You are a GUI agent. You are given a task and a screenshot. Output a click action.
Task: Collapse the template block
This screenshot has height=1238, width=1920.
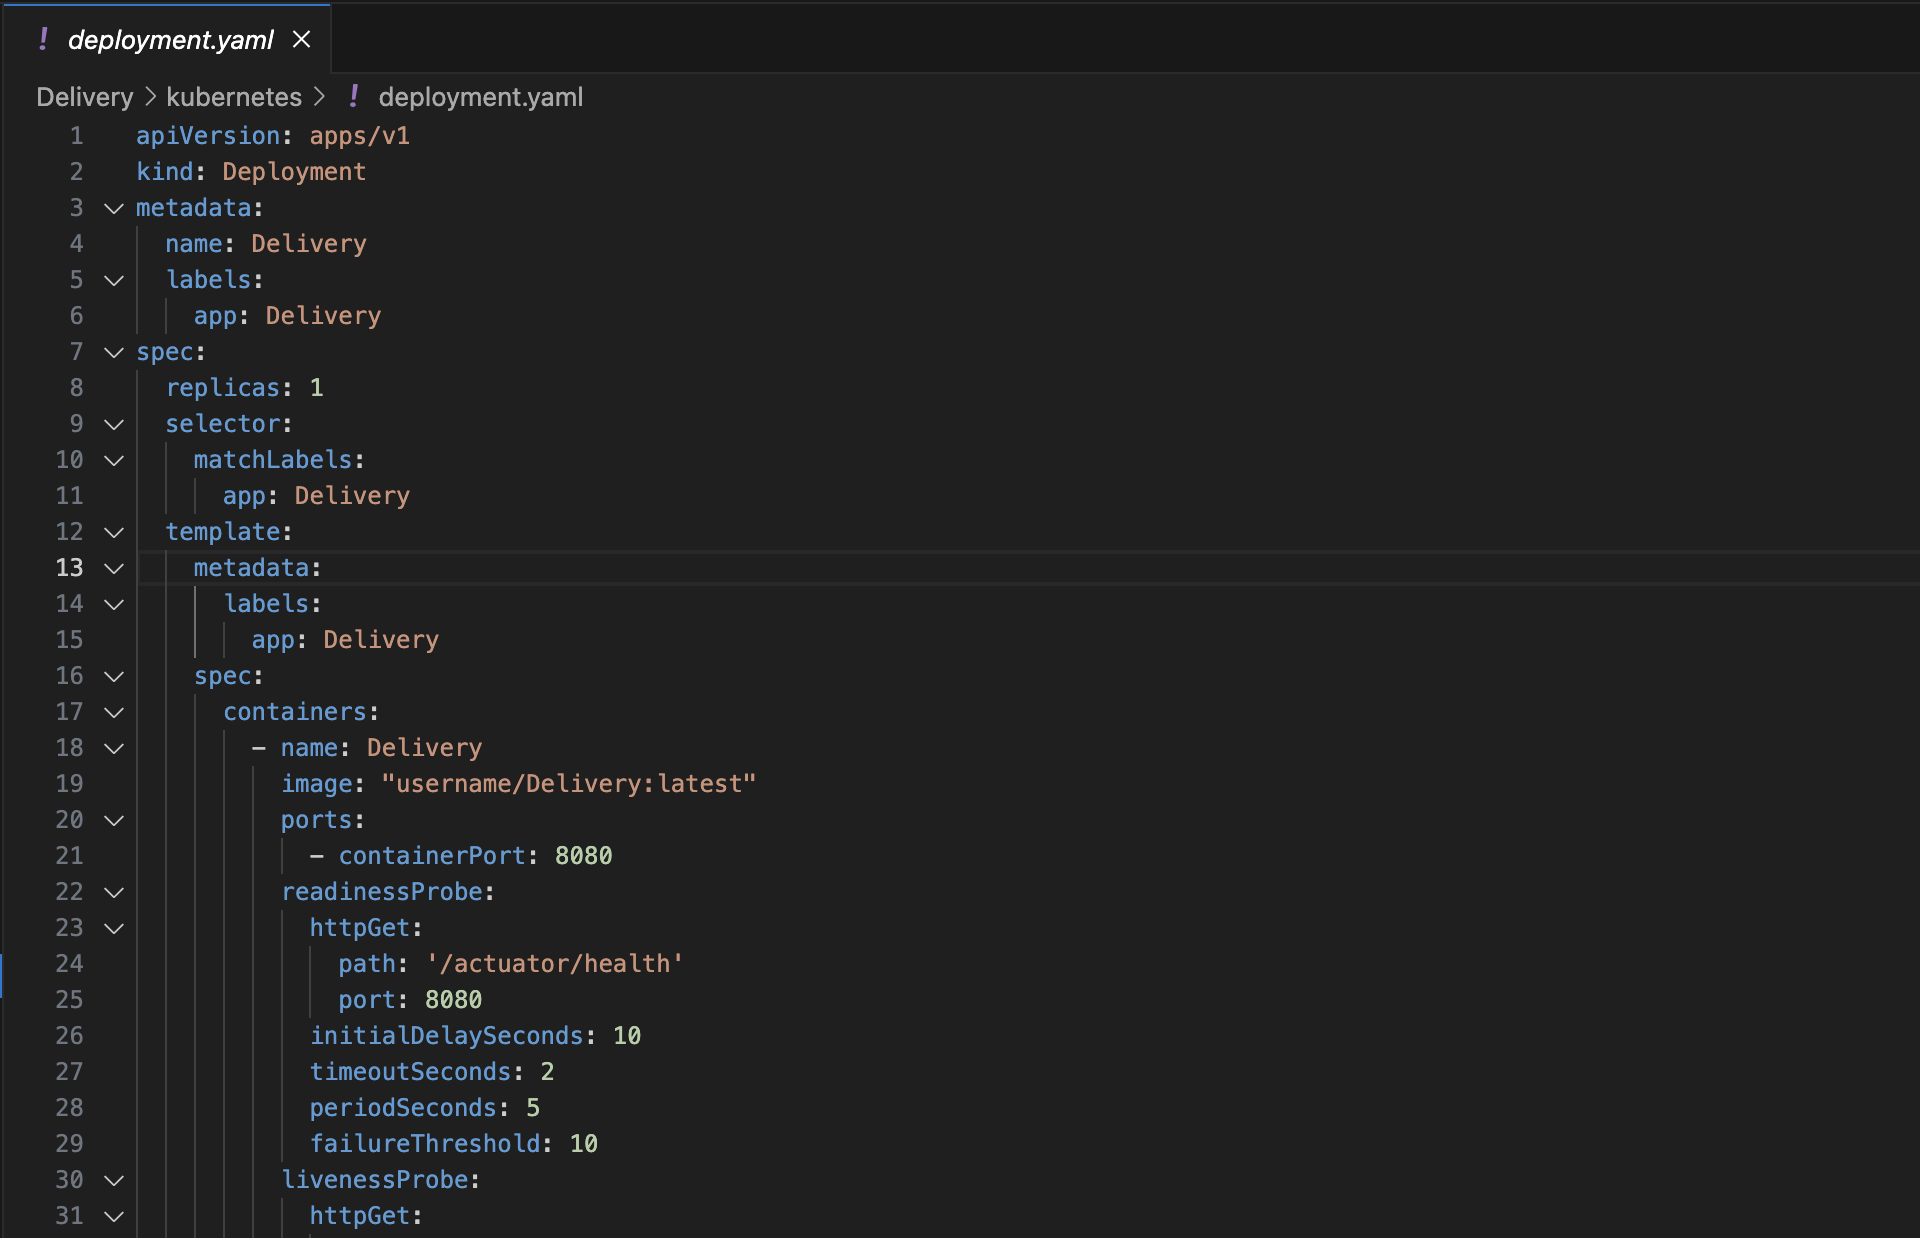point(114,532)
